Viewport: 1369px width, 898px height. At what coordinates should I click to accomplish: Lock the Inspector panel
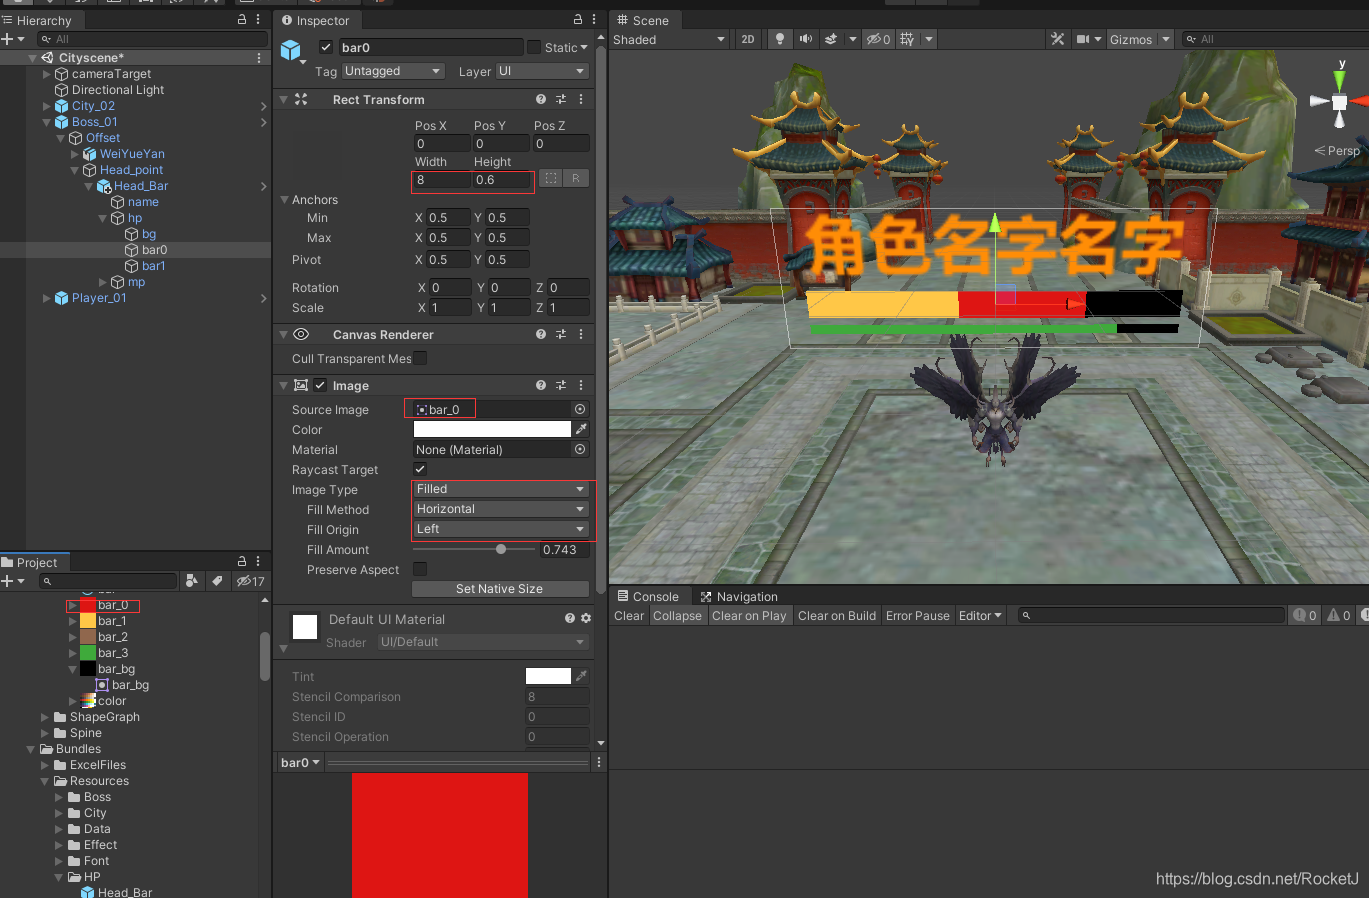pos(577,19)
